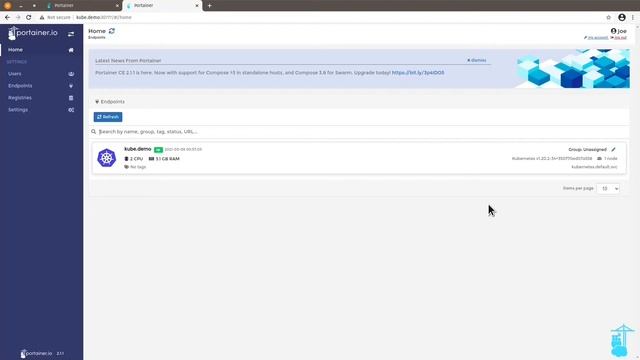The width and height of the screenshot is (640, 360).
Task: Open the Users sidebar menu item
Action: pos(41,74)
